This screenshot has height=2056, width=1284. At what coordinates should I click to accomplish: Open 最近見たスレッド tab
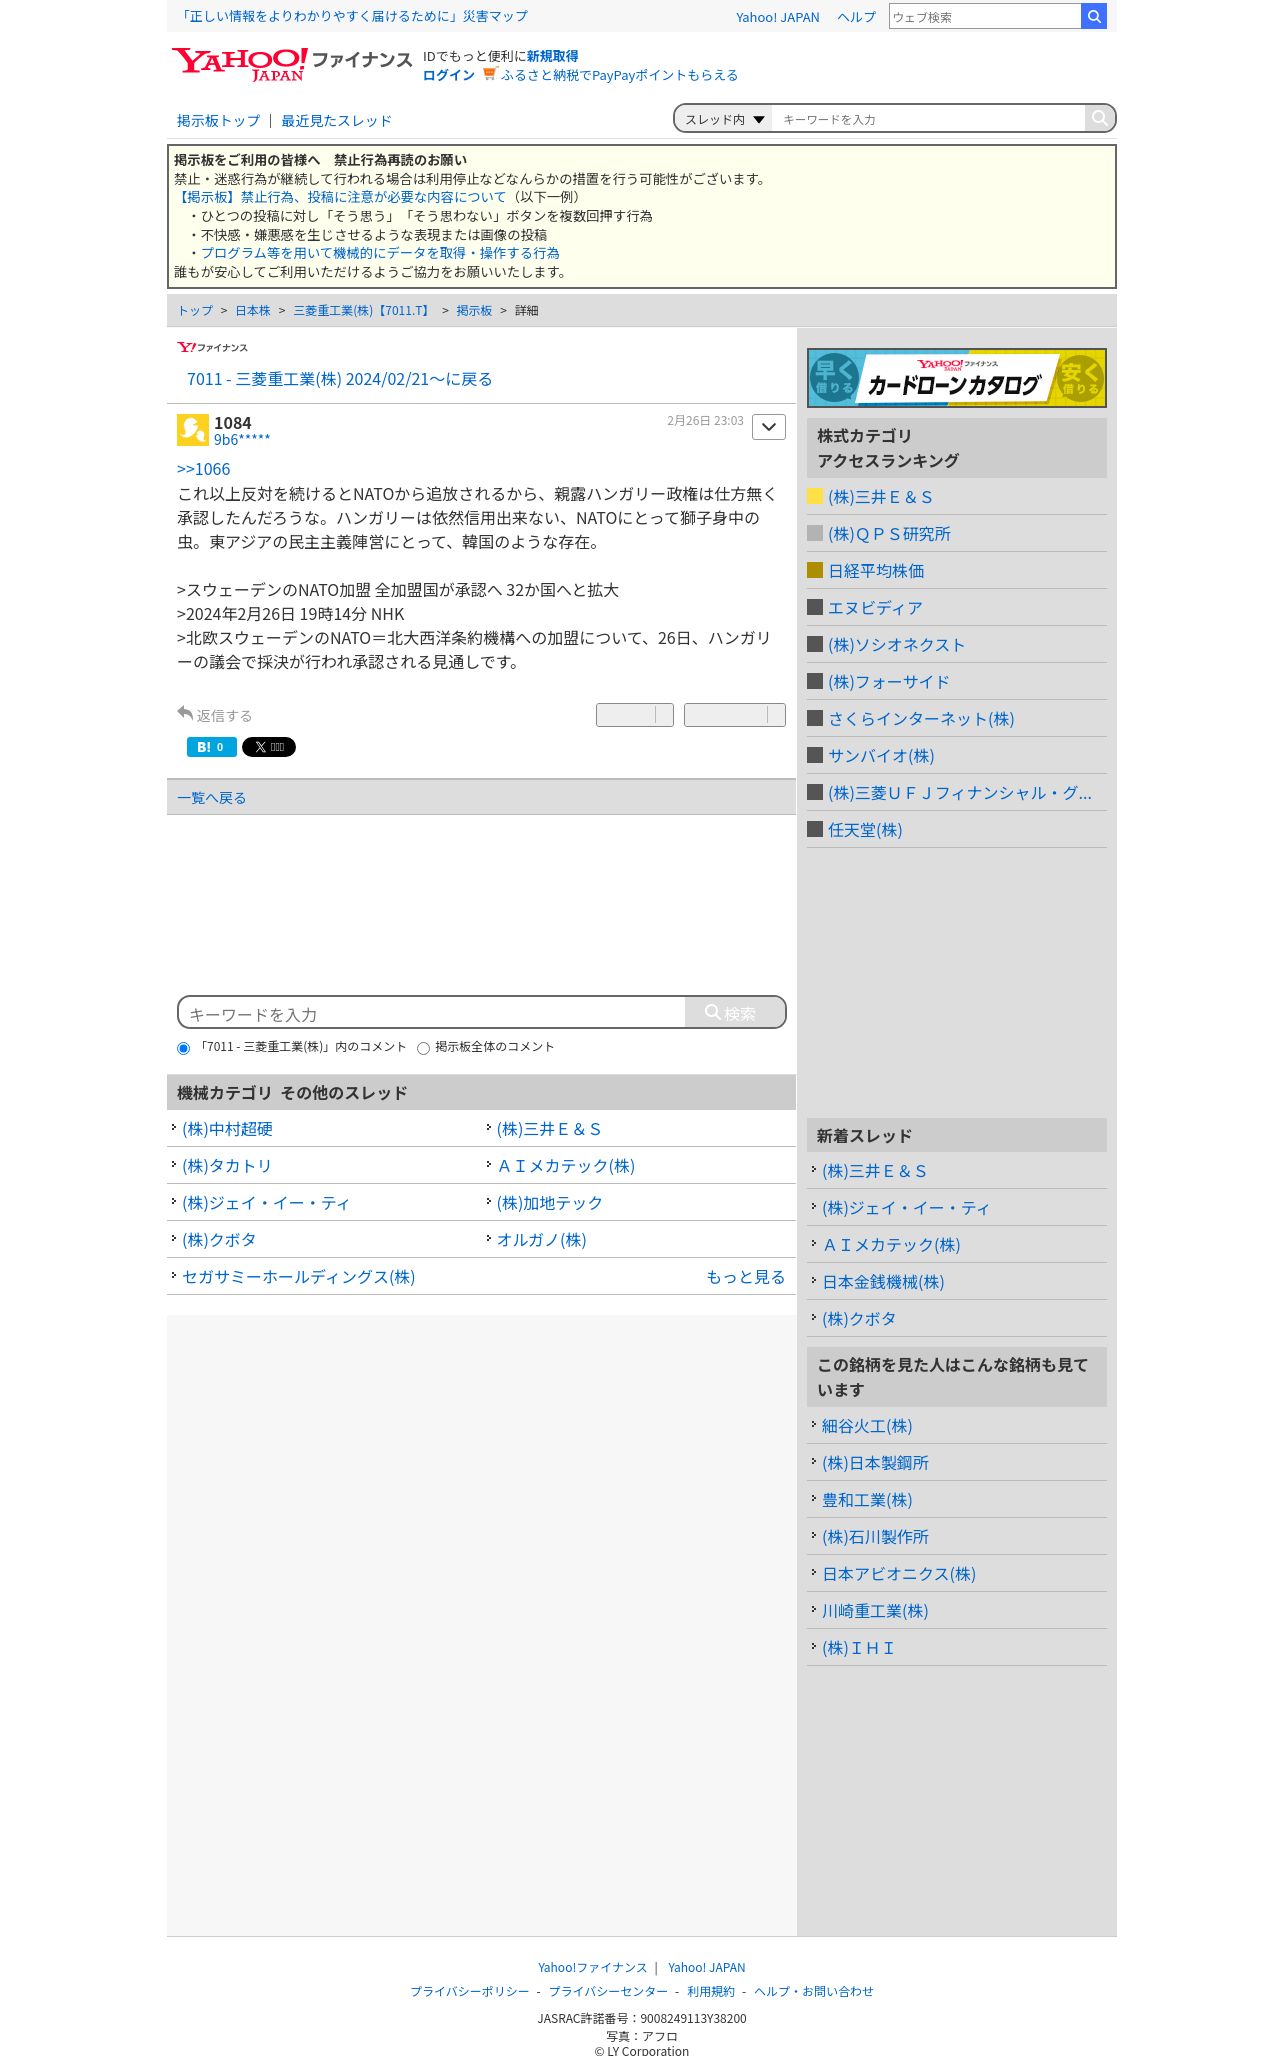point(336,121)
